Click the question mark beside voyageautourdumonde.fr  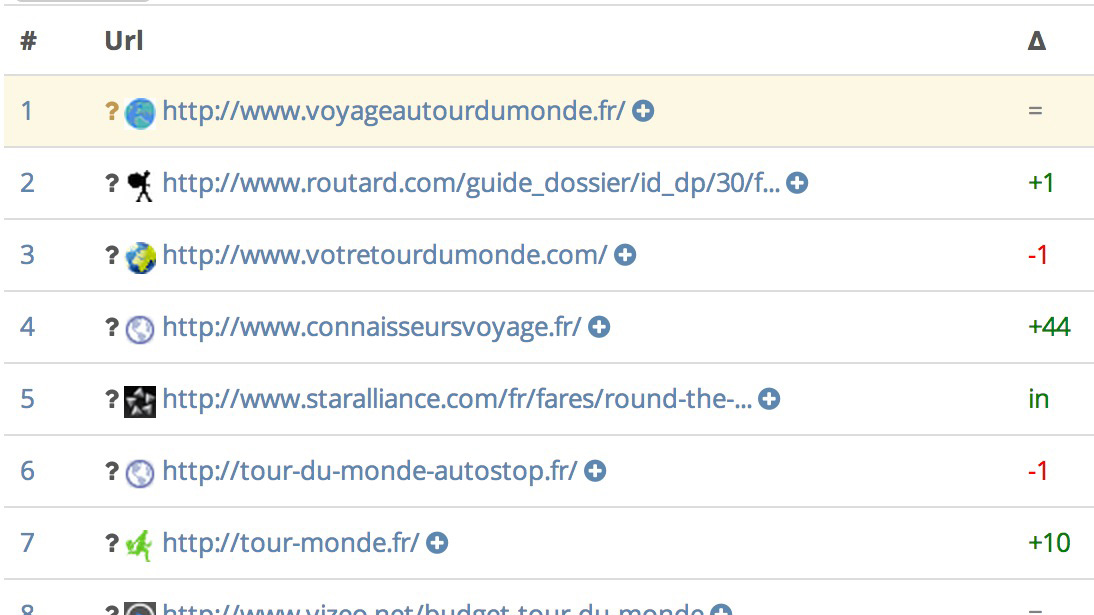tap(112, 111)
